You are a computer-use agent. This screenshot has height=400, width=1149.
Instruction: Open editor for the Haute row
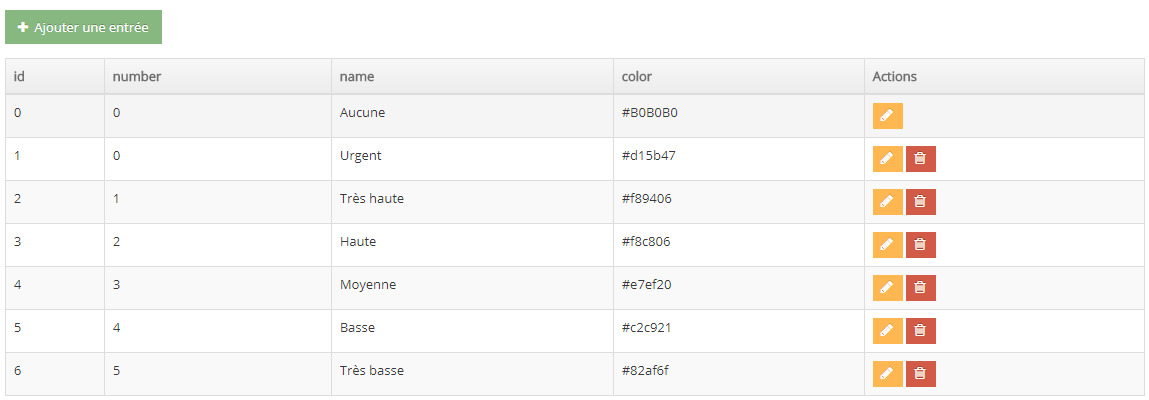coord(887,245)
